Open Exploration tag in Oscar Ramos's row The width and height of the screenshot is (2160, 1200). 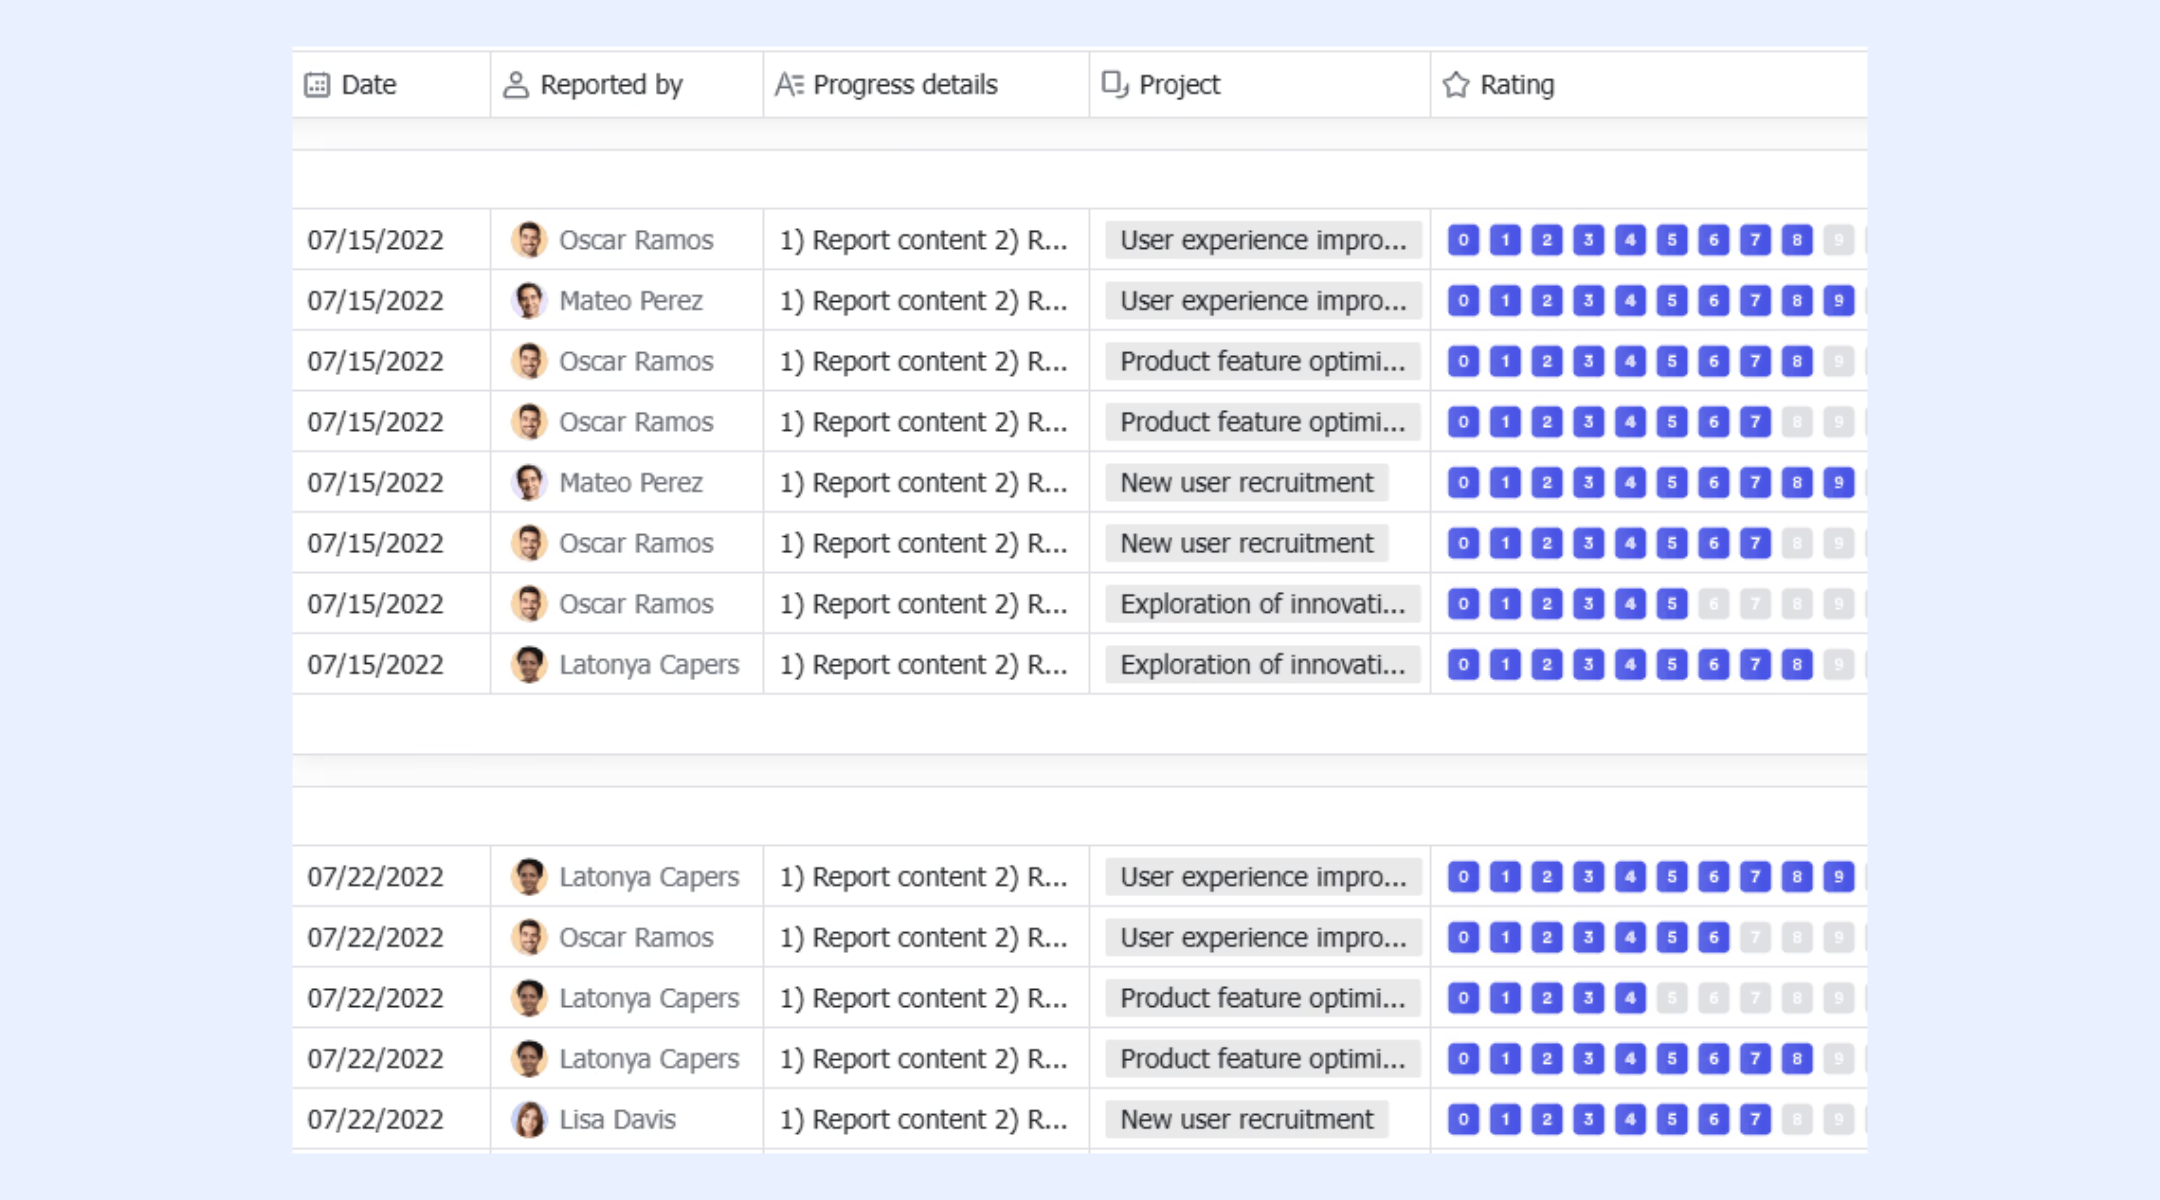pyautogui.click(x=1263, y=603)
